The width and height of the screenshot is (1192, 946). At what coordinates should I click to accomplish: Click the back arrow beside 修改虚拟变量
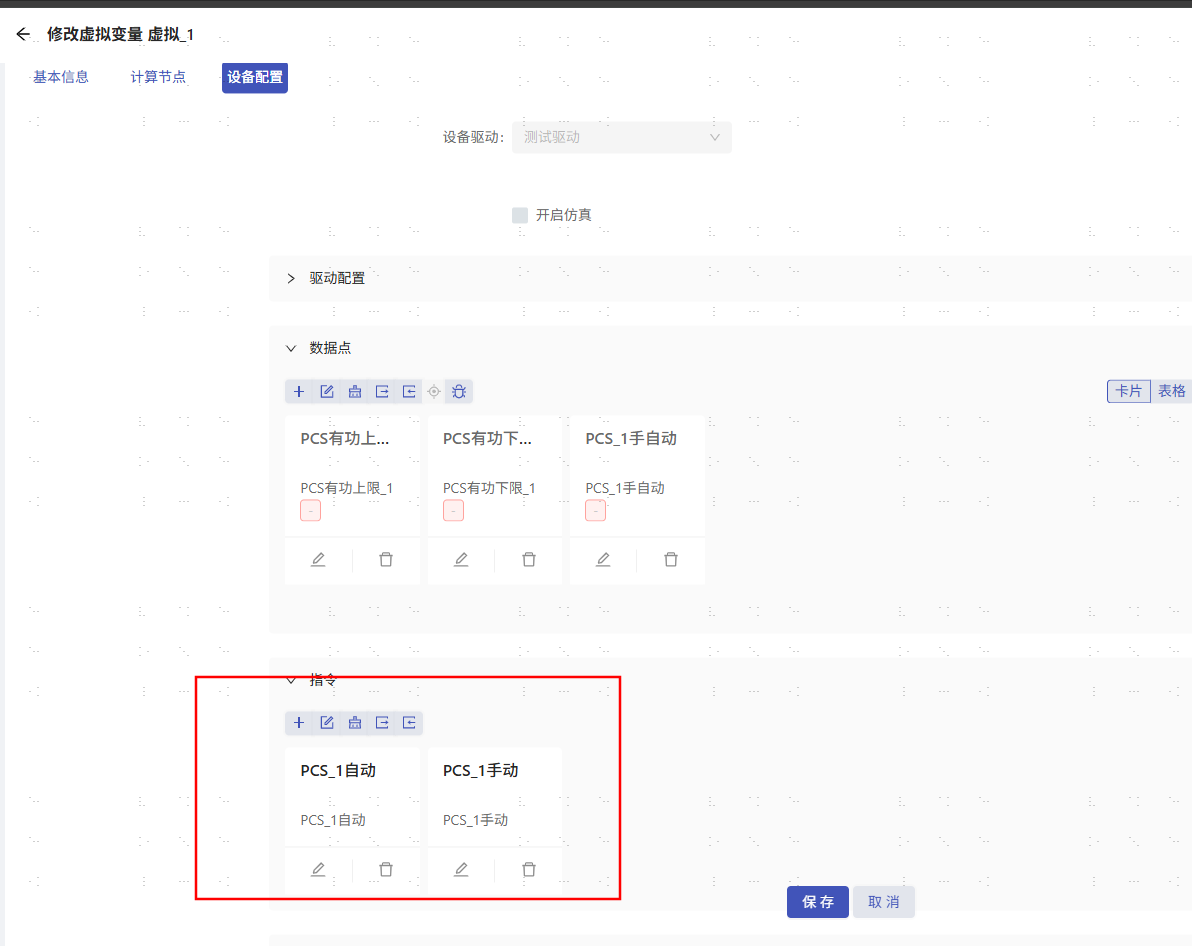click(23, 34)
